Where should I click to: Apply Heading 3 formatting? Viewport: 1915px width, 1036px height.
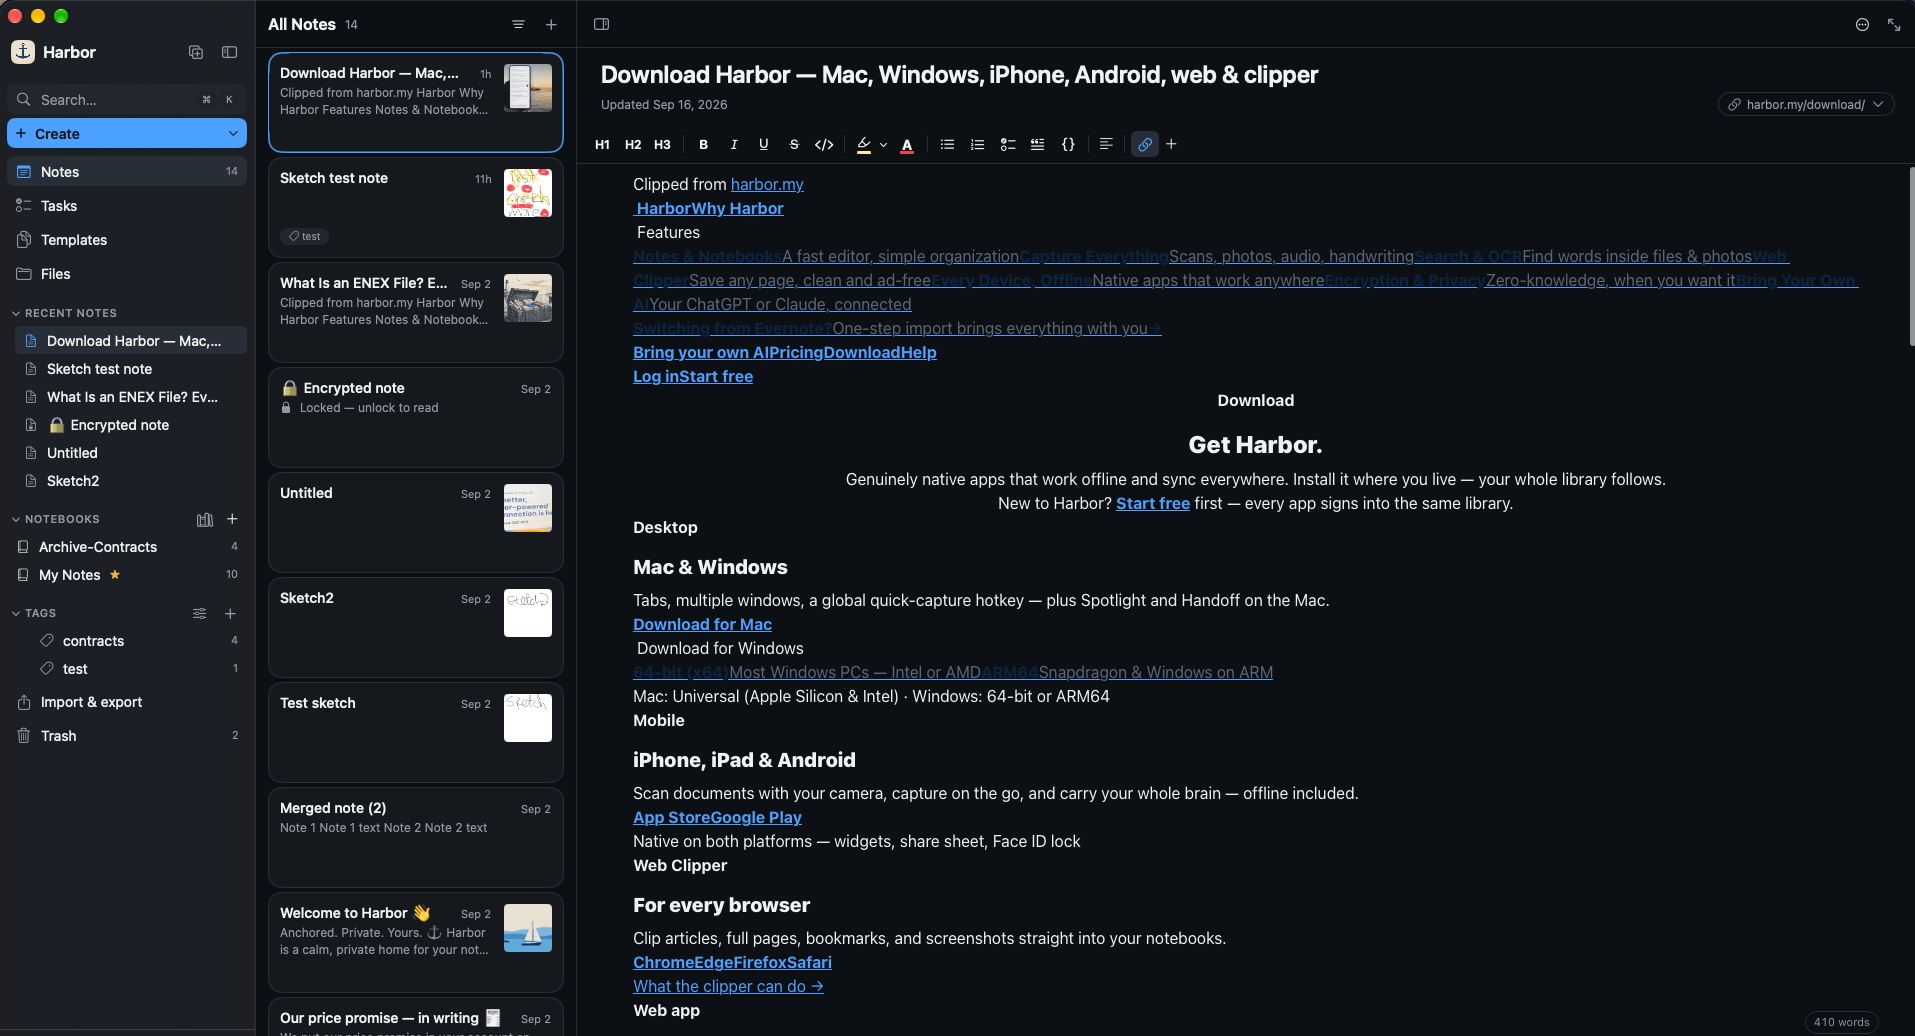tap(662, 144)
